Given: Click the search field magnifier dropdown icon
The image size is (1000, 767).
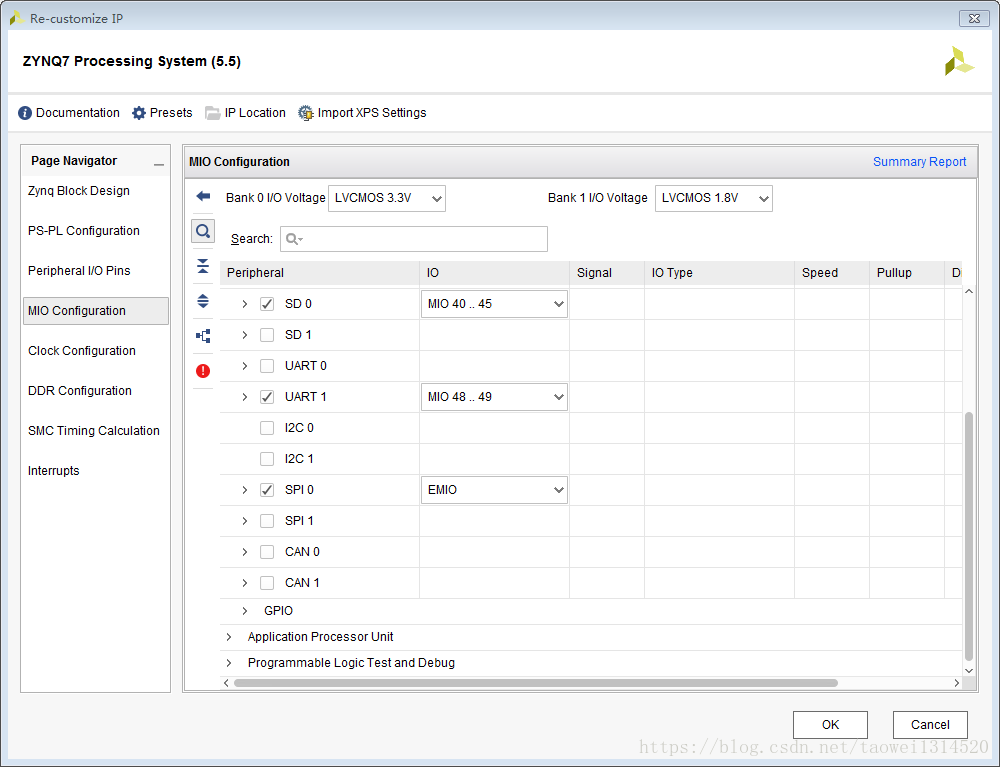Looking at the screenshot, I should coord(294,239).
